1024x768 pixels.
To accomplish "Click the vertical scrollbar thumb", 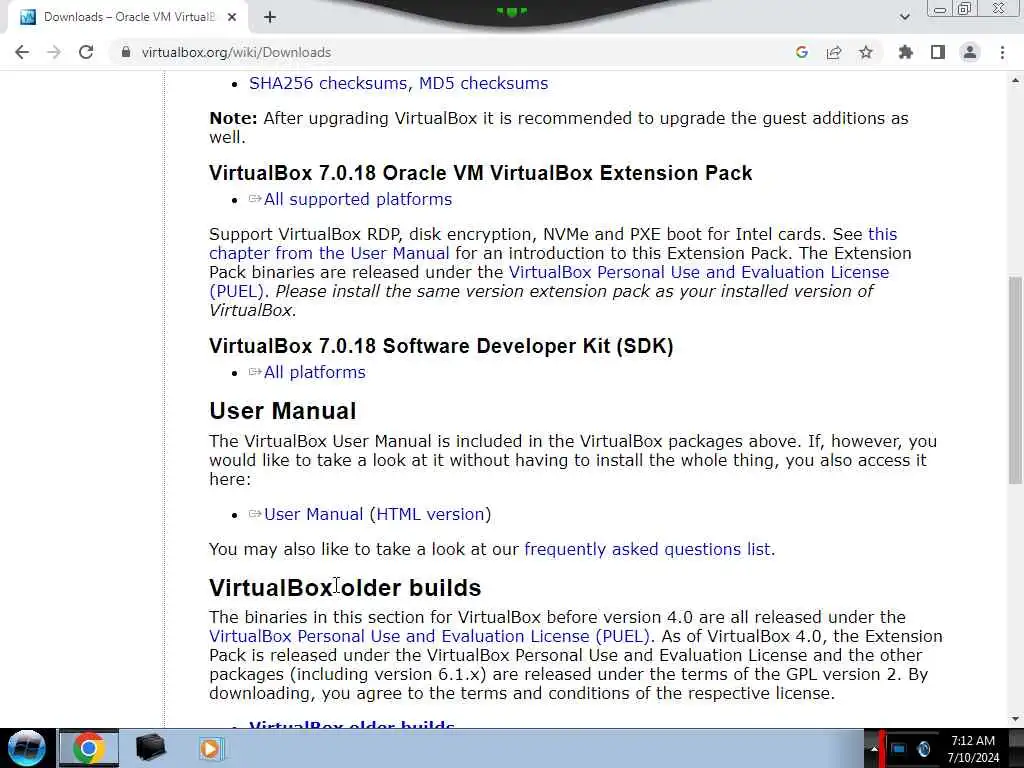I will pyautogui.click(x=1015, y=380).
